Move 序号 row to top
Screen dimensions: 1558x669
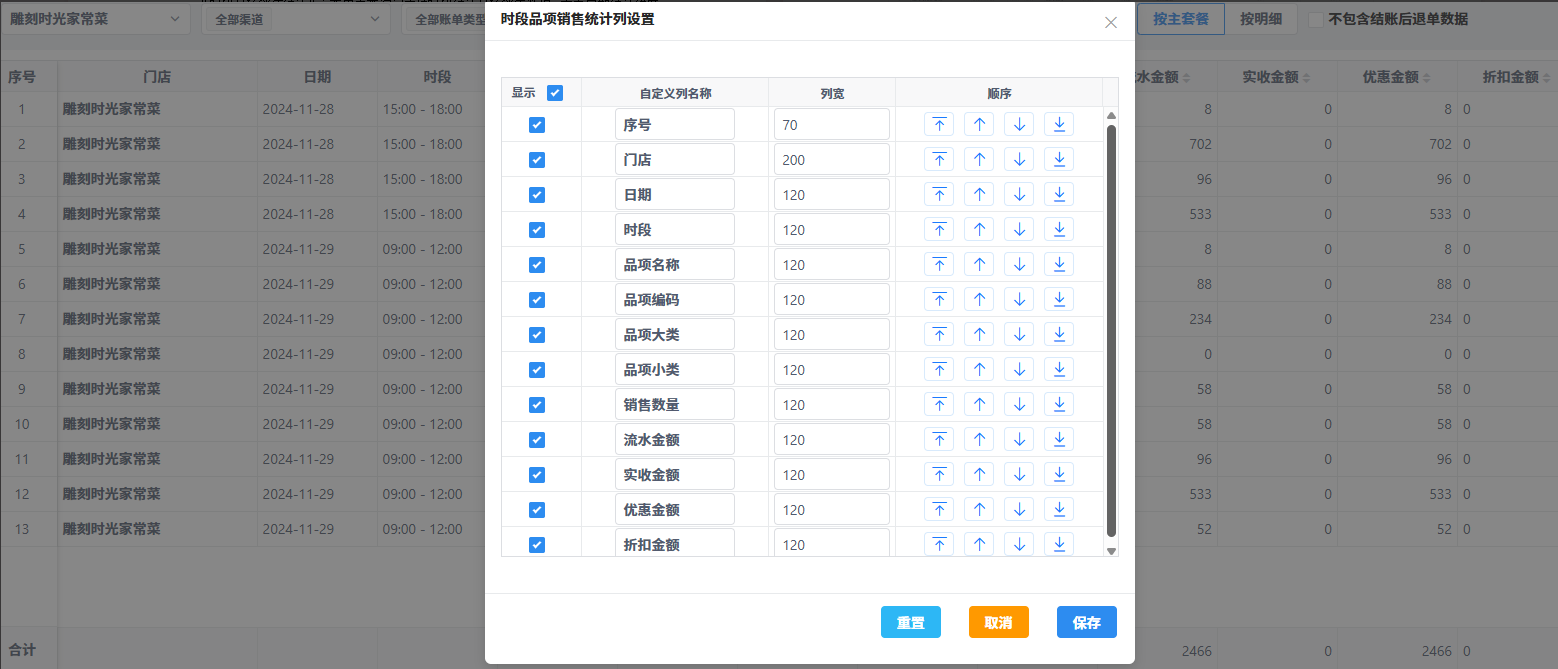938,125
